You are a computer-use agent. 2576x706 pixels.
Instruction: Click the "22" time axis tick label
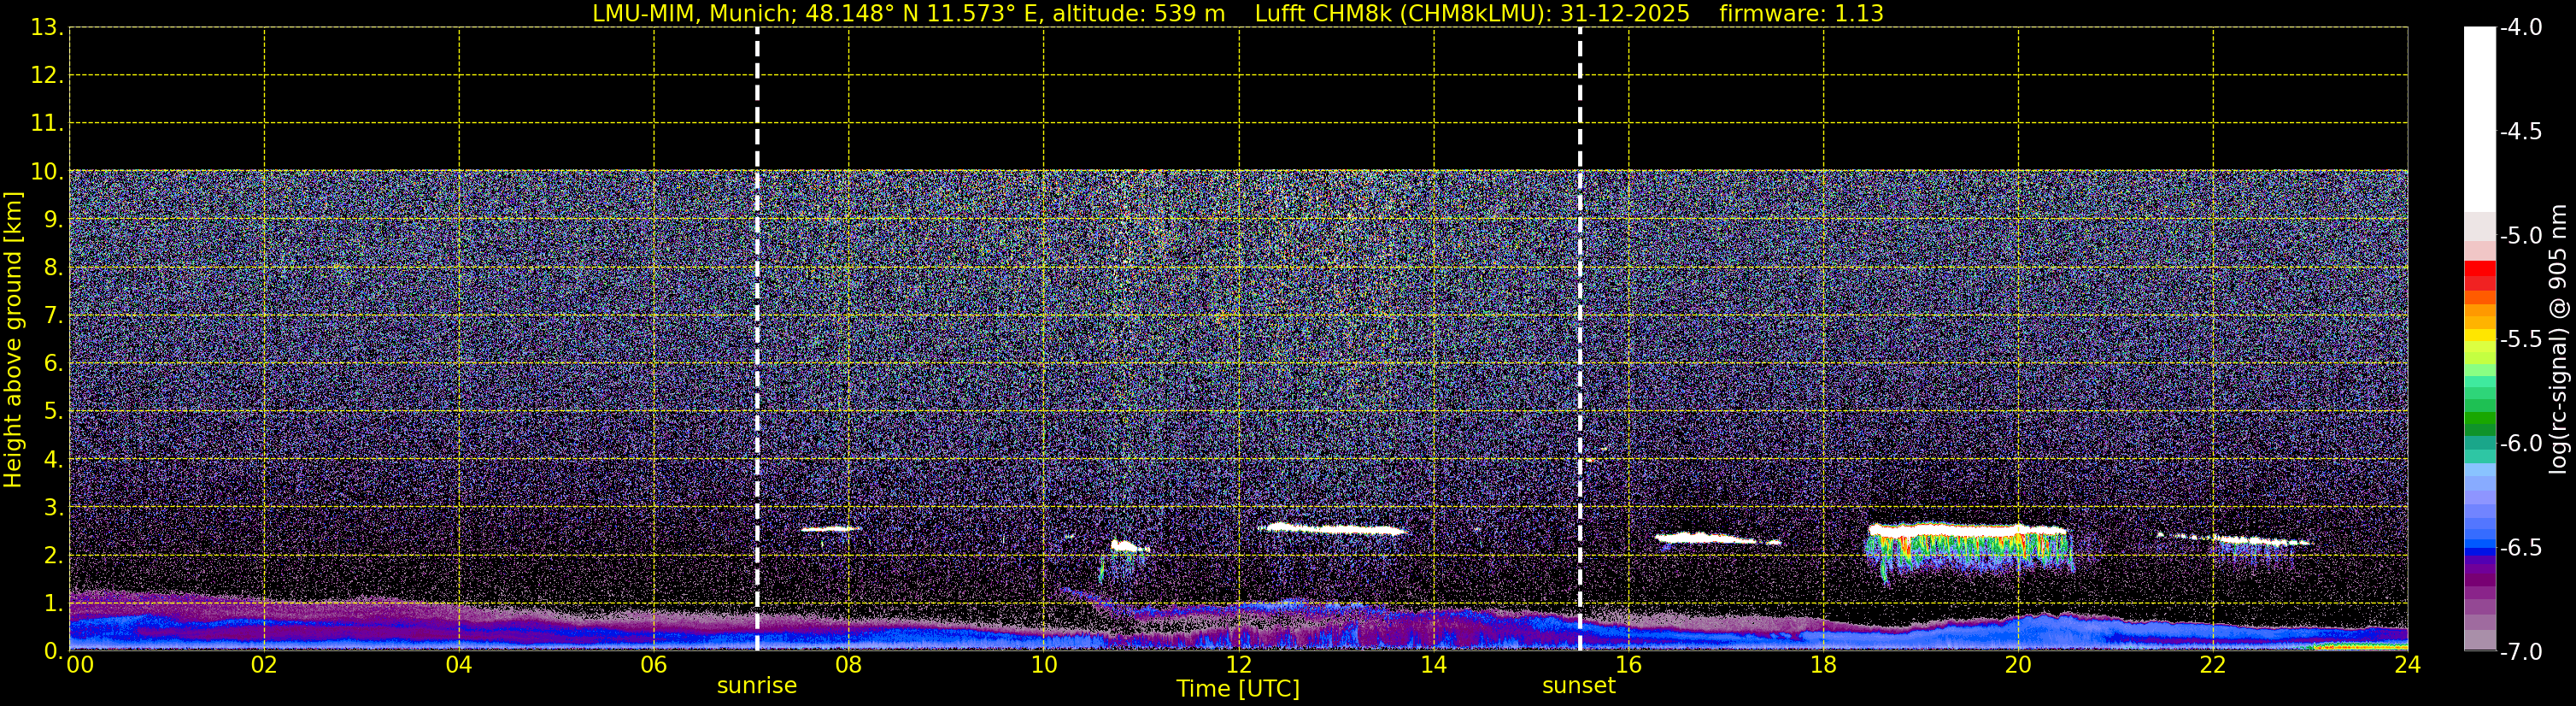(x=2213, y=665)
